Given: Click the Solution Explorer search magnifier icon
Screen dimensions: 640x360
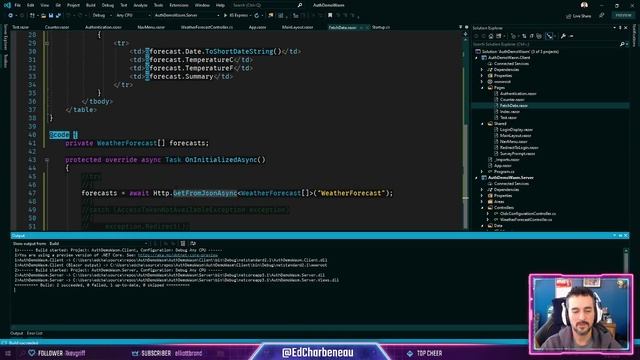Looking at the screenshot, I should coord(622,44).
